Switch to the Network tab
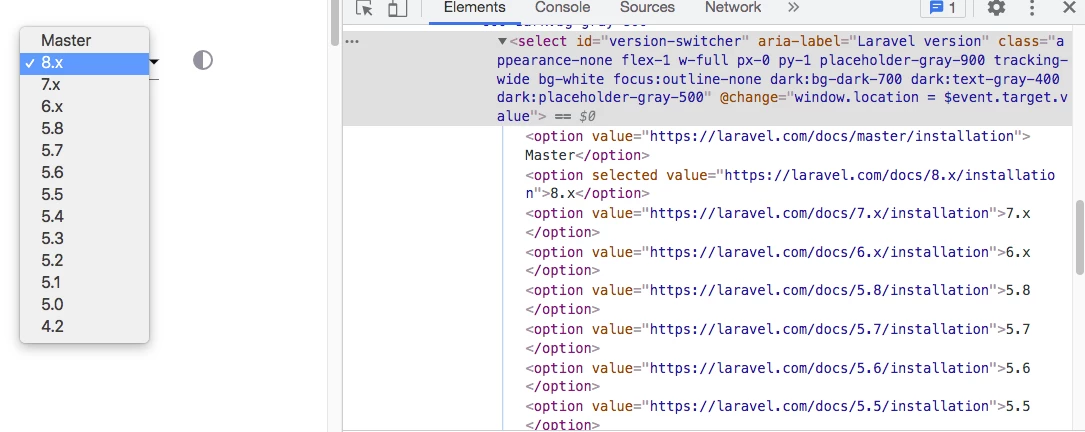 733,8
